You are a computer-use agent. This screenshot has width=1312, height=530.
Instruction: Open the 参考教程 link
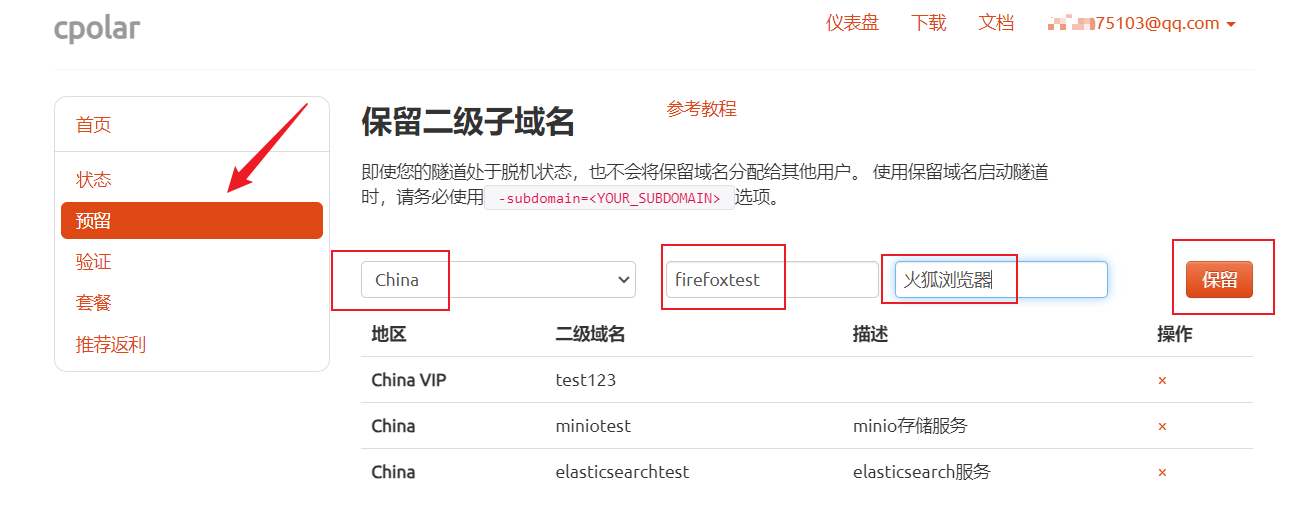(x=702, y=109)
